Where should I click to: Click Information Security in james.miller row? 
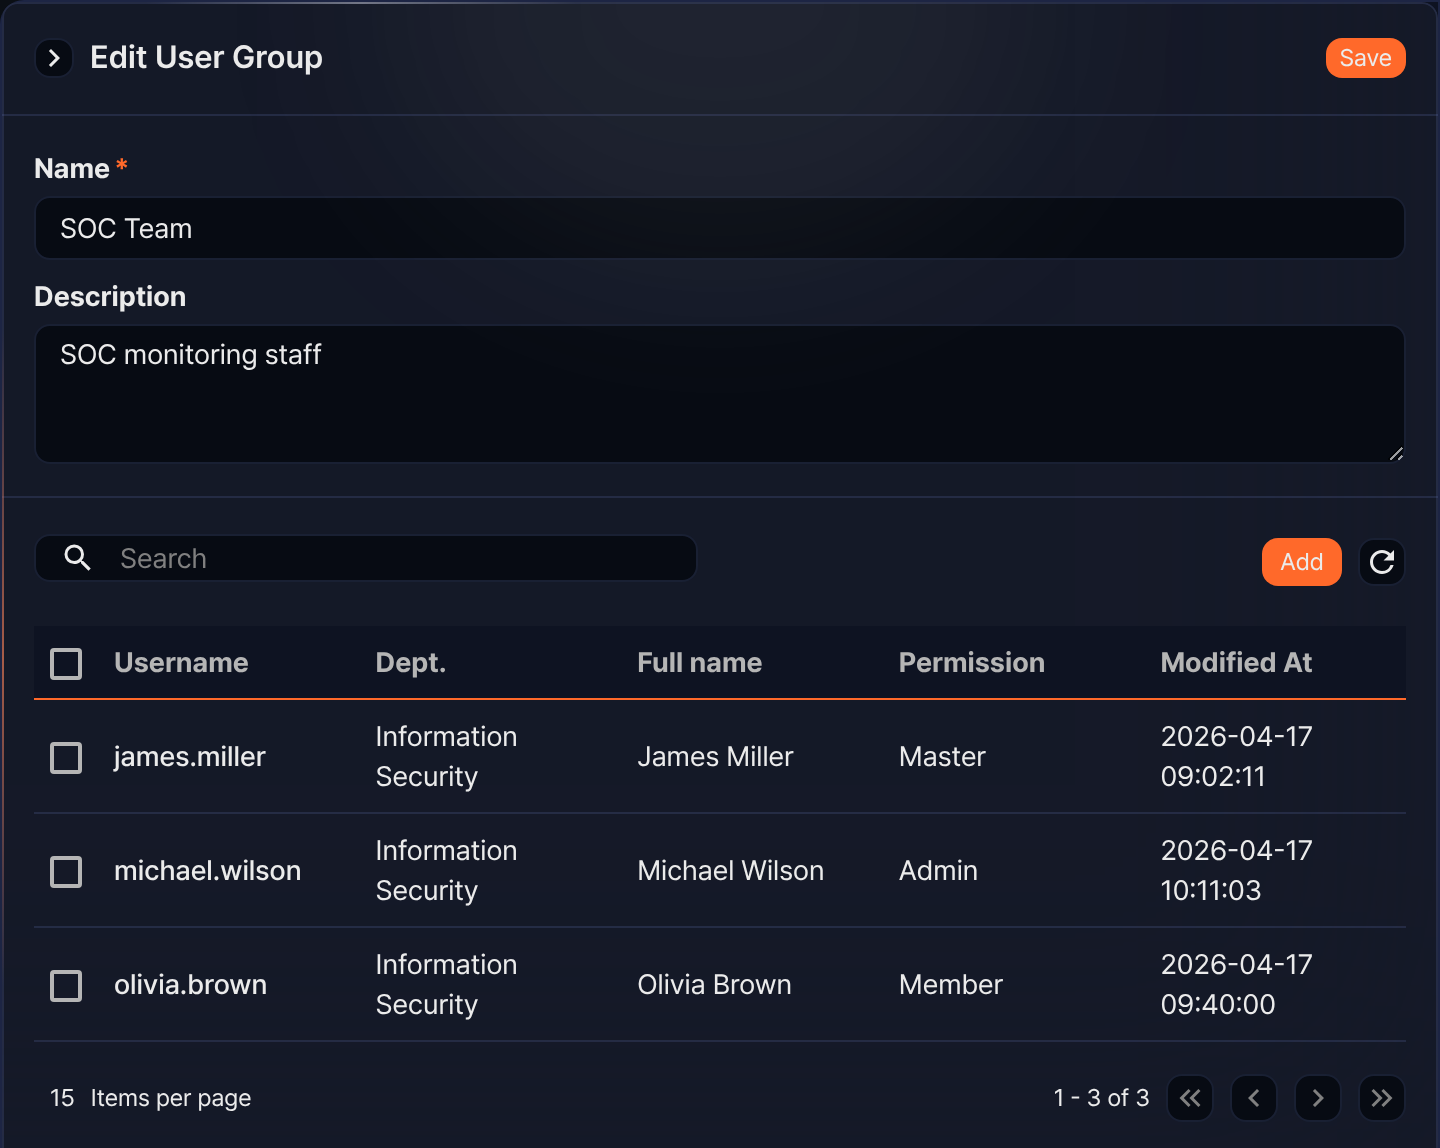click(x=447, y=756)
